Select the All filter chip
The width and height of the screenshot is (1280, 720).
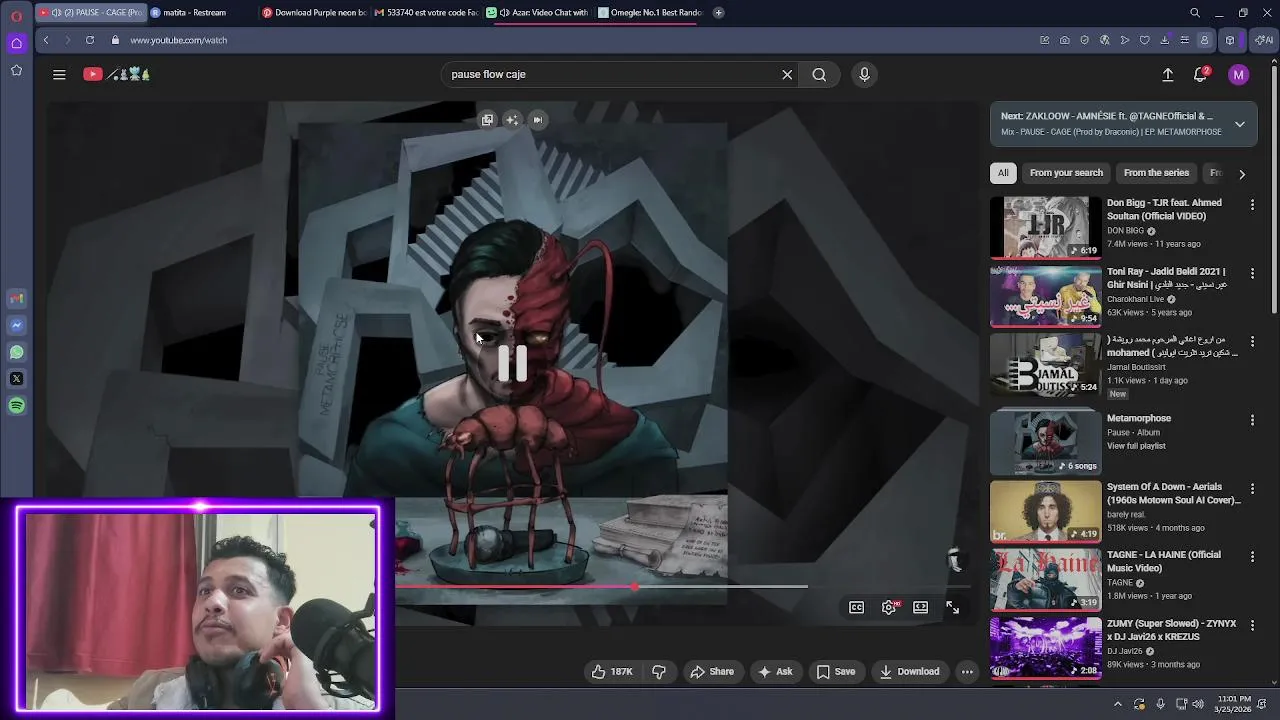(1003, 173)
